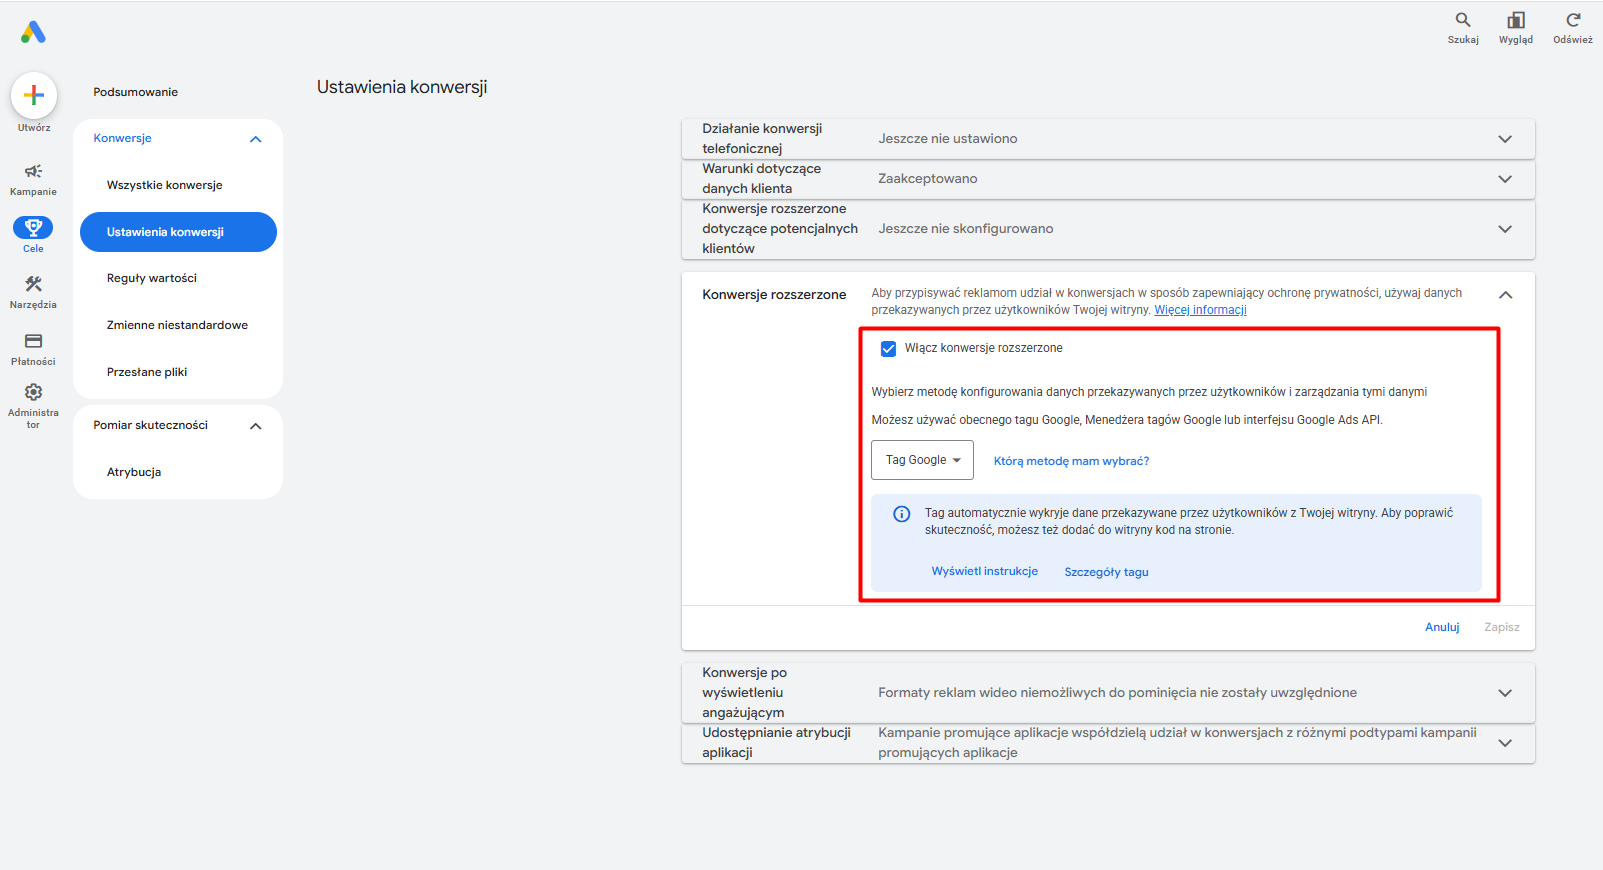Open Płatności card icon
This screenshot has width=1603, height=870.
(33, 341)
